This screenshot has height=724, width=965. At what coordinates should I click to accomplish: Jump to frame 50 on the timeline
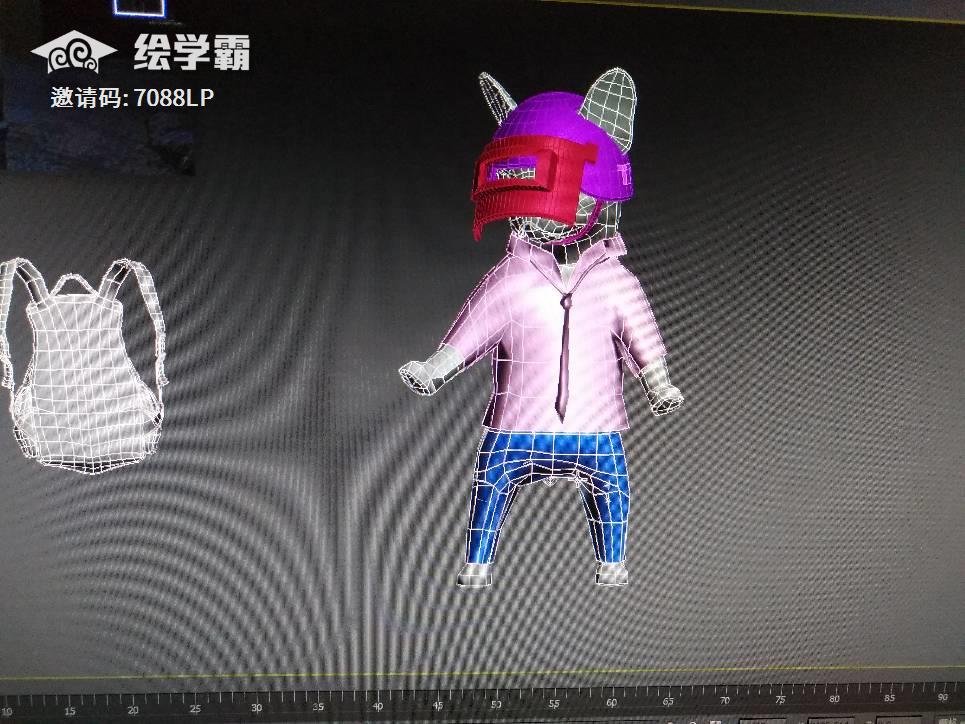point(496,704)
